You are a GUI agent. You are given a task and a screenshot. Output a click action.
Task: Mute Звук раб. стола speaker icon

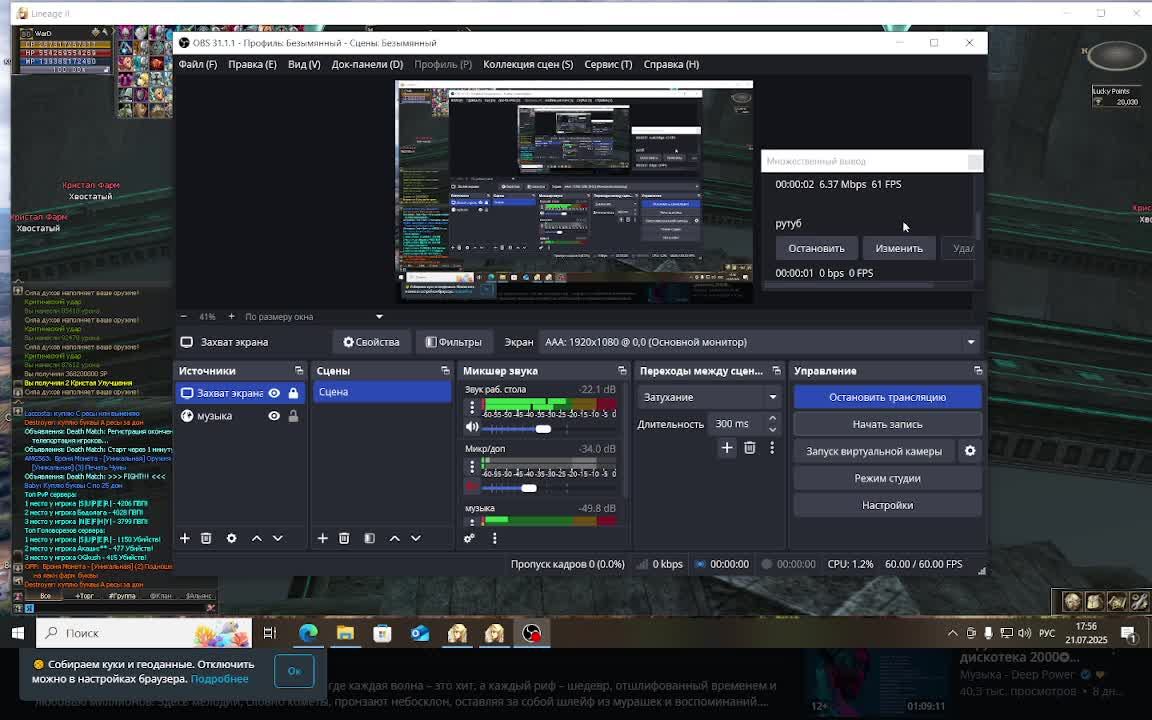(x=472, y=427)
